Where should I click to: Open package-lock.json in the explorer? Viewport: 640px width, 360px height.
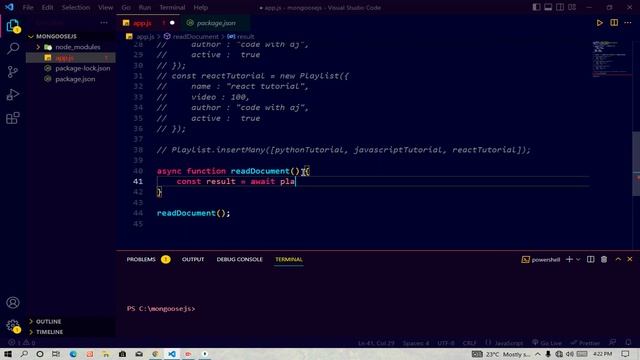tap(71, 68)
